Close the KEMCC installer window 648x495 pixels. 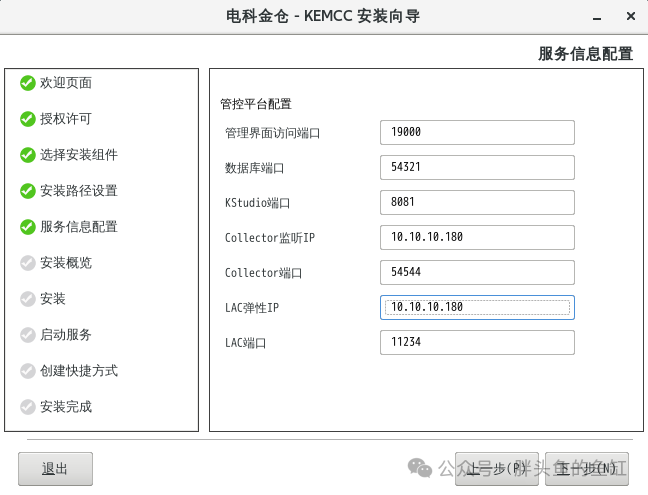coord(631,17)
